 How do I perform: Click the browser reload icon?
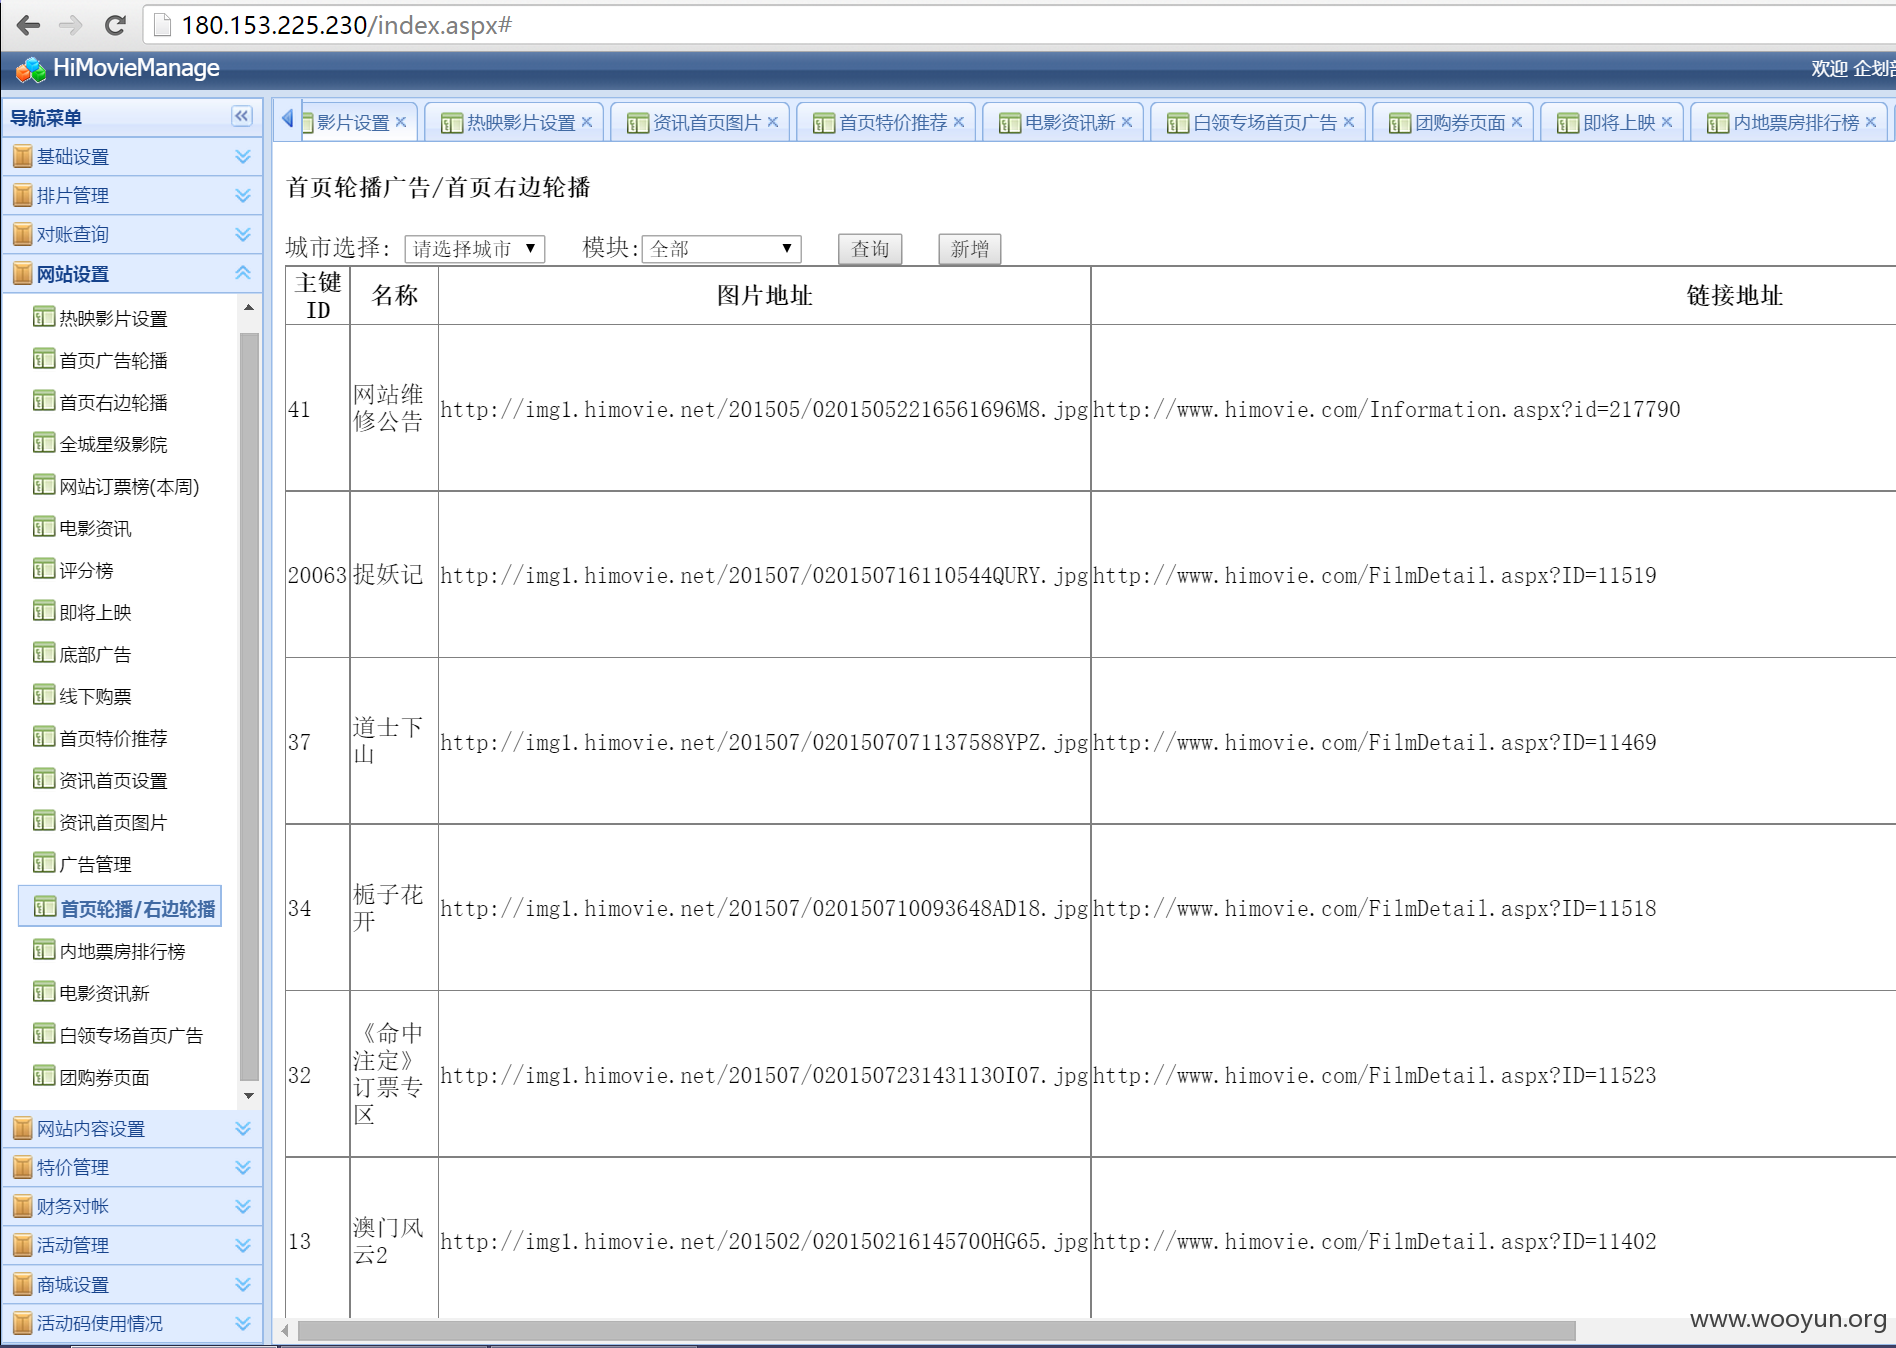115,25
